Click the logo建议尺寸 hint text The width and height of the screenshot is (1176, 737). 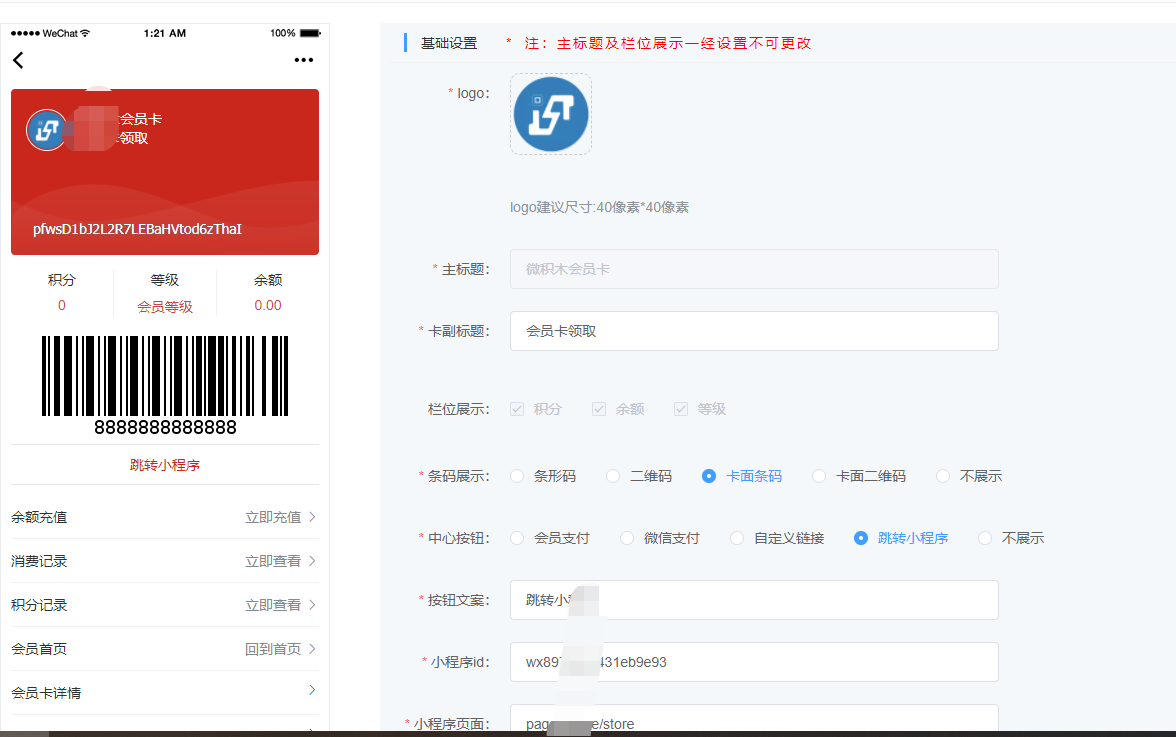point(599,208)
